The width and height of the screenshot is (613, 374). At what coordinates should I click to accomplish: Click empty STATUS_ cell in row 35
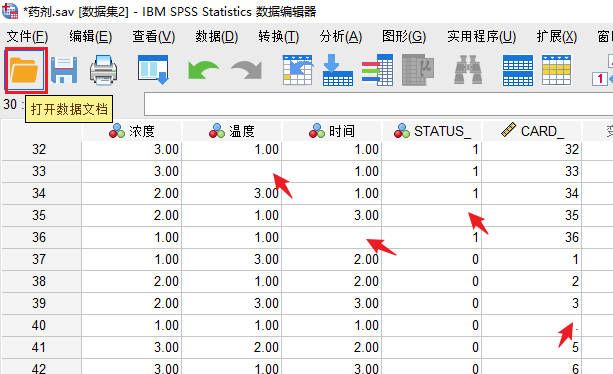click(x=432, y=215)
